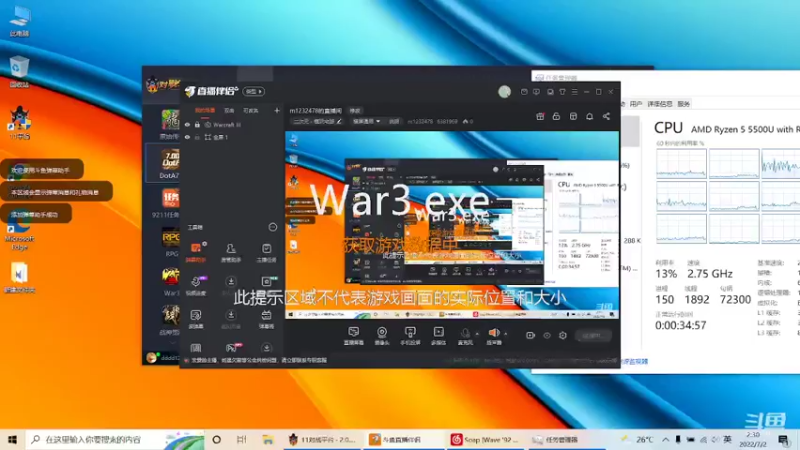Click the user avatar in 直播伴侣 title bar
The image size is (800, 450).
click(x=505, y=91)
